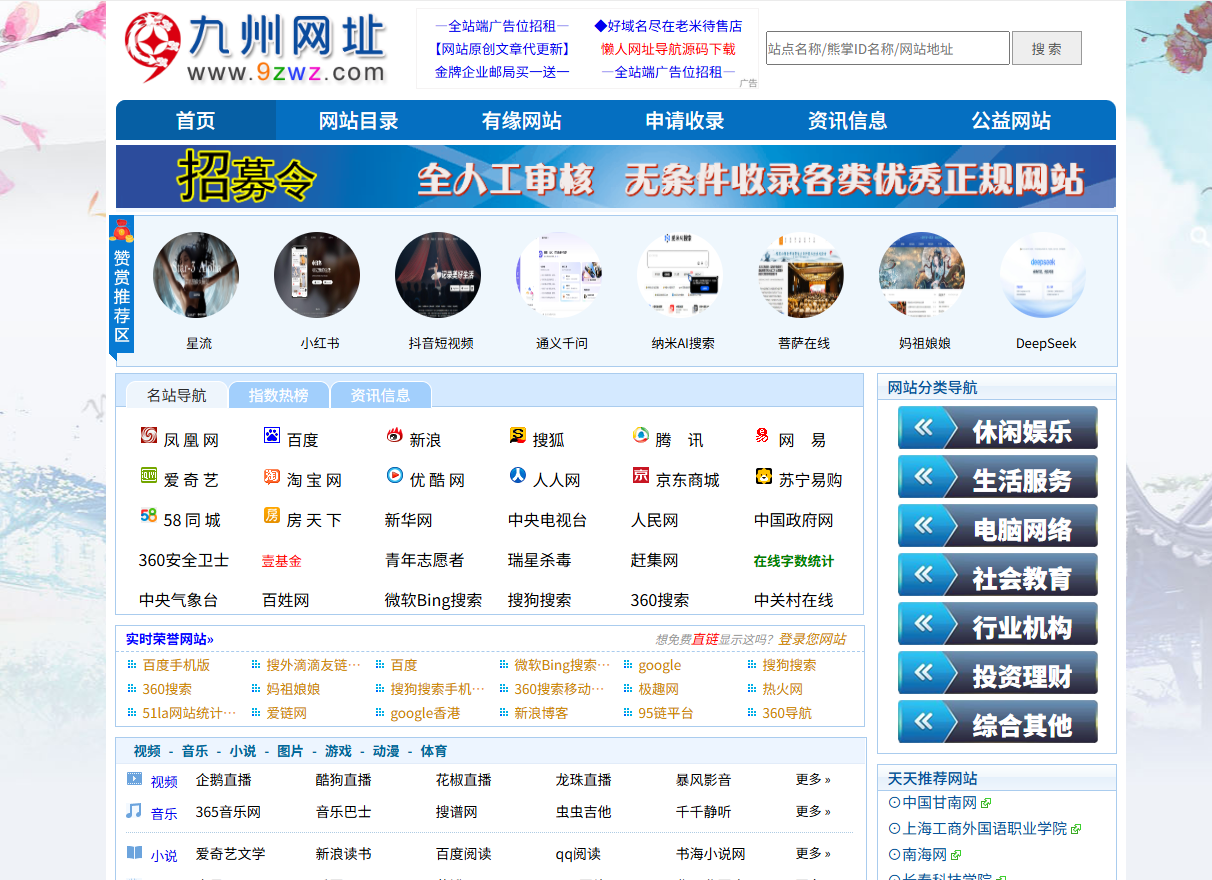The height and width of the screenshot is (880, 1212).
Task: Open the 抖音短视频 circular thumbnail
Action: tap(438, 275)
